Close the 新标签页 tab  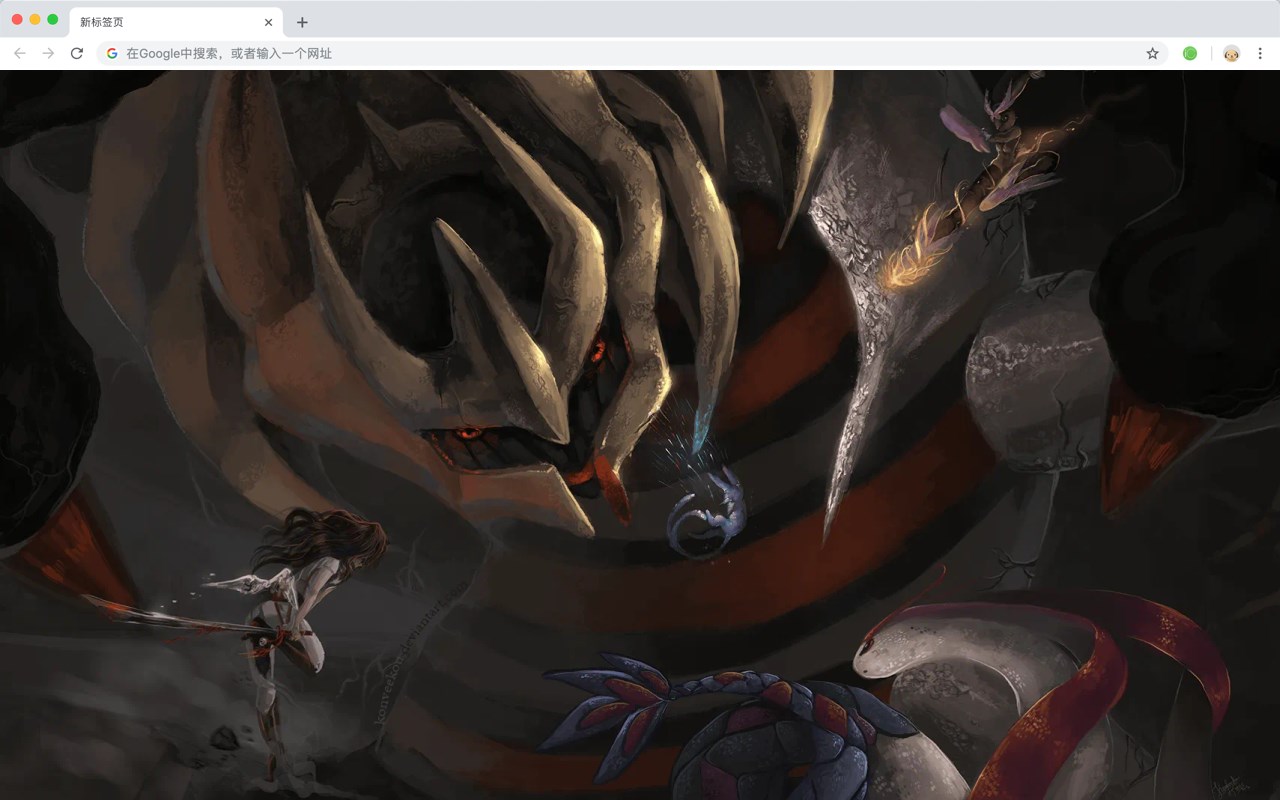(x=268, y=22)
